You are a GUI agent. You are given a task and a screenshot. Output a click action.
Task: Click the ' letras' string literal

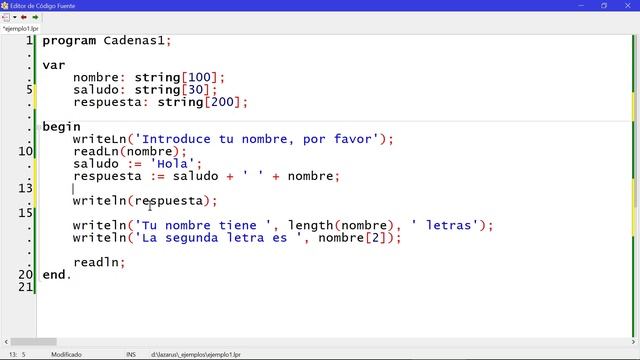click(x=444, y=225)
